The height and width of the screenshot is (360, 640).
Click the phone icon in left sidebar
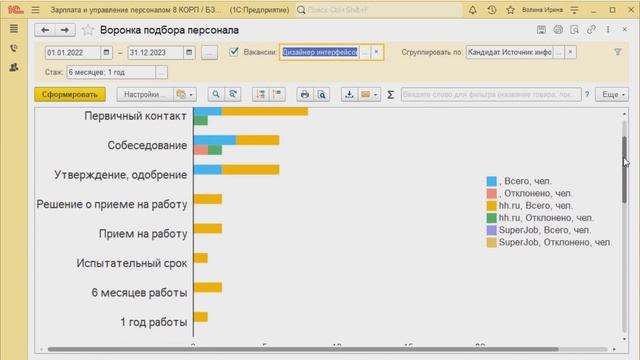[14, 48]
